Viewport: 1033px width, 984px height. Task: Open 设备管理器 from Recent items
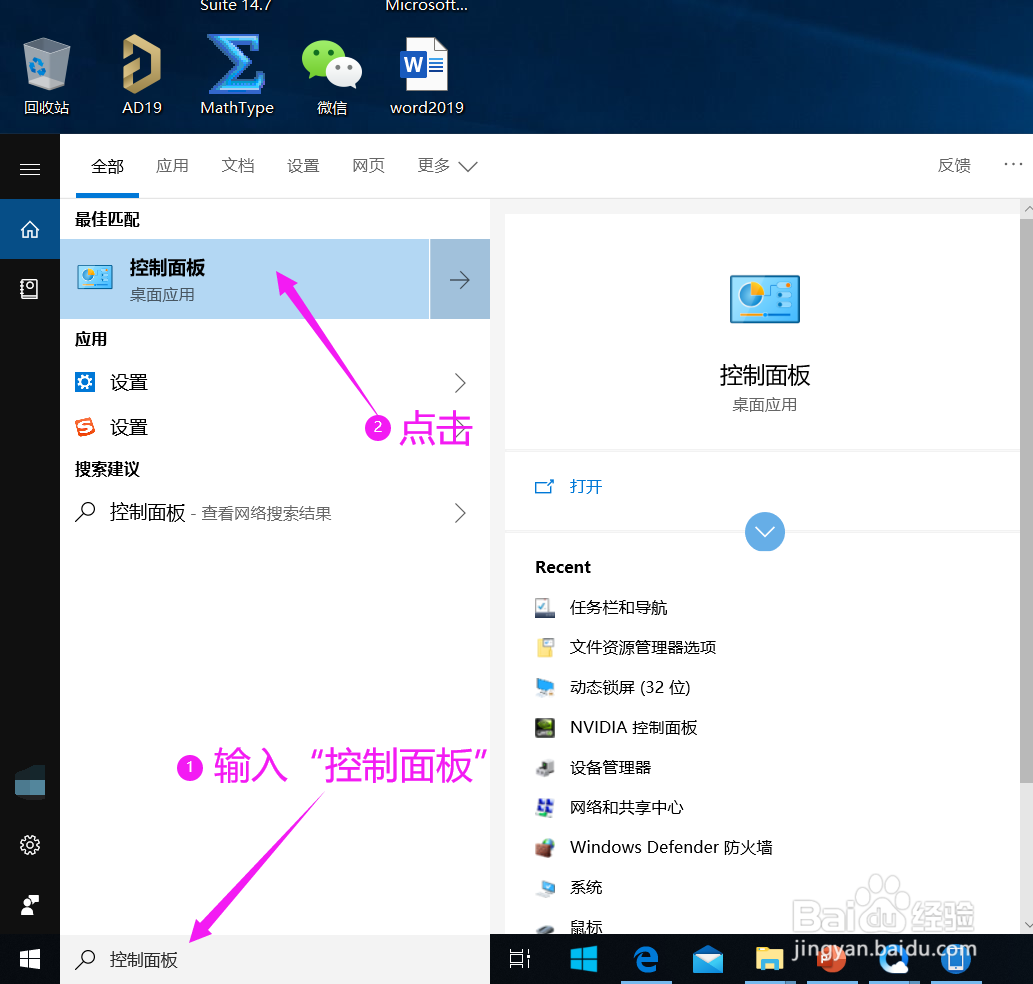pyautogui.click(x=609, y=767)
